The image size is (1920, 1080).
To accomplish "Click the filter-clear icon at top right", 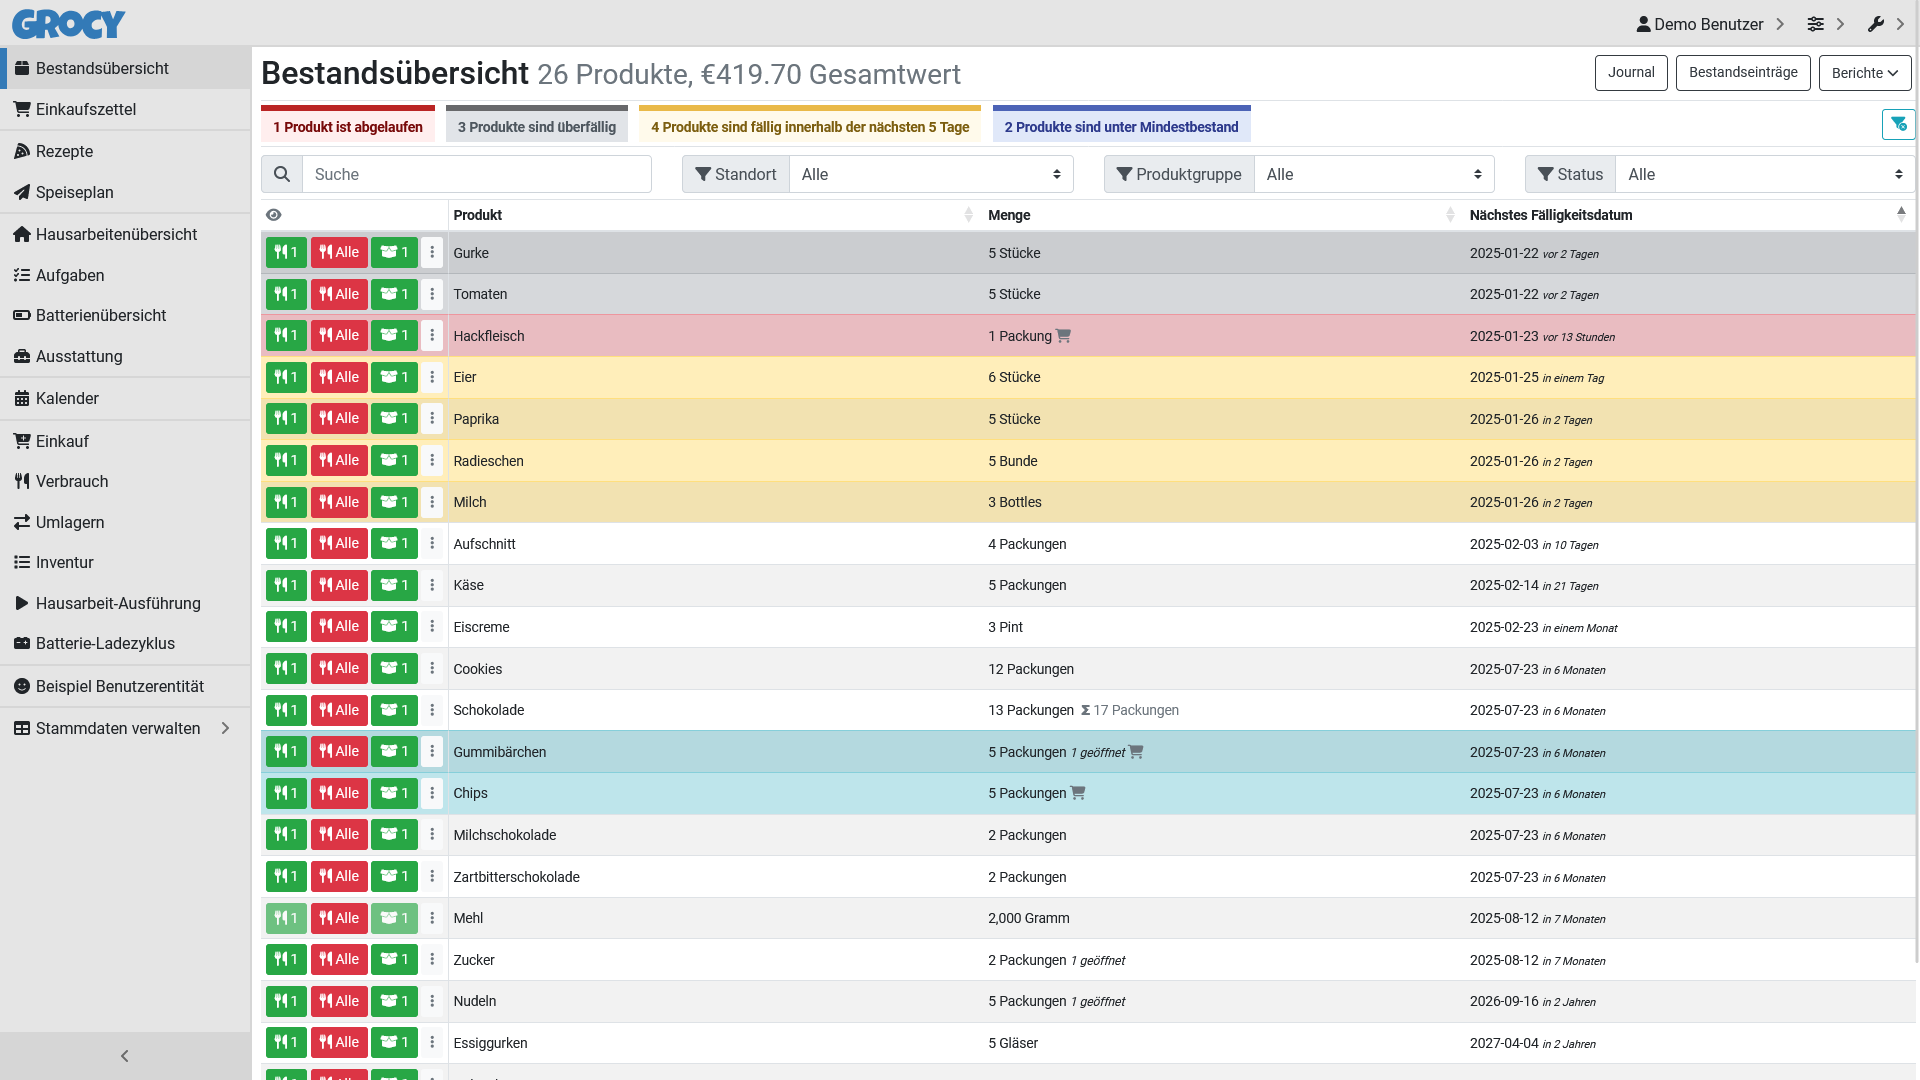I will 1898,124.
